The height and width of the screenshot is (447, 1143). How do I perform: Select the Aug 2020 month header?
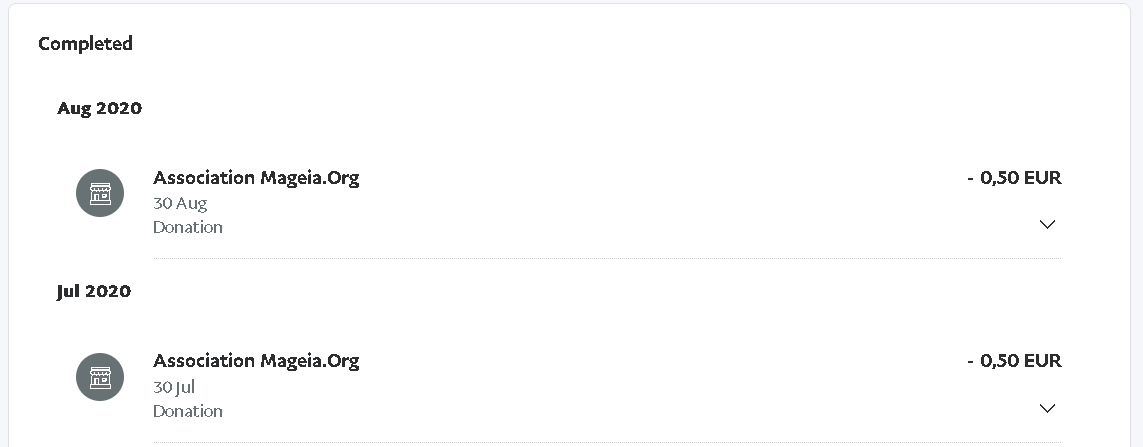pyautogui.click(x=100, y=108)
